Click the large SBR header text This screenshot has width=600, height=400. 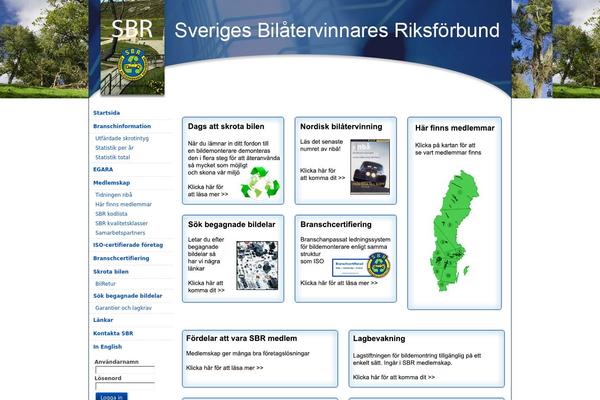pyautogui.click(x=132, y=29)
